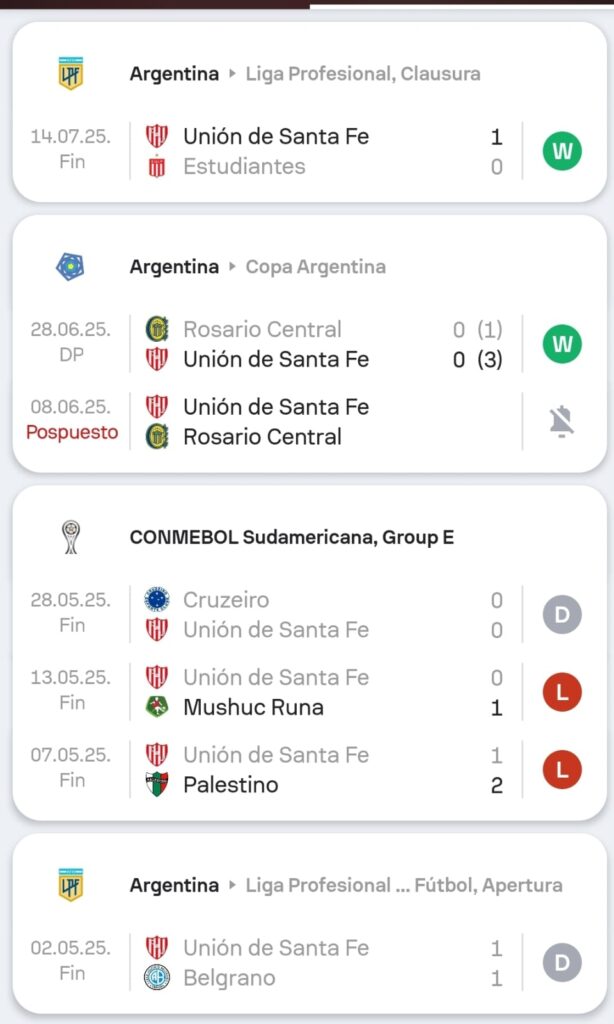
Task: Click the Palestino team crest
Action: tap(157, 784)
